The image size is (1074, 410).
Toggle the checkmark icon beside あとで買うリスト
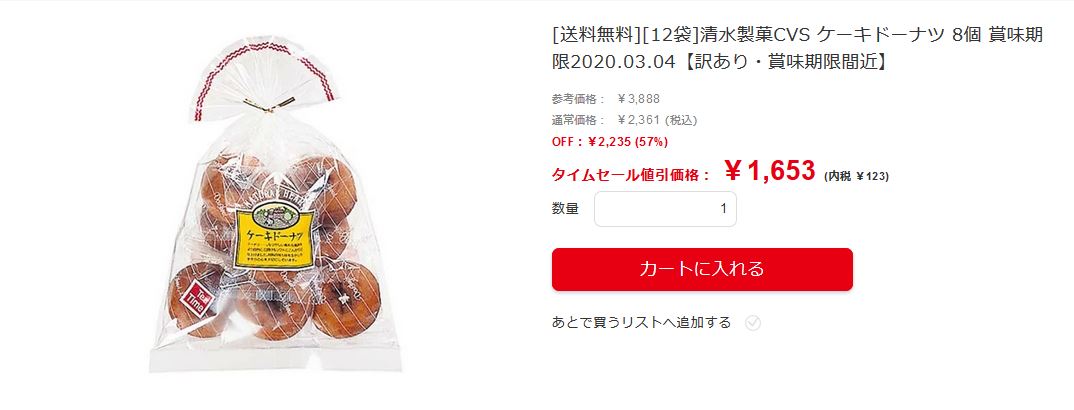(x=753, y=323)
